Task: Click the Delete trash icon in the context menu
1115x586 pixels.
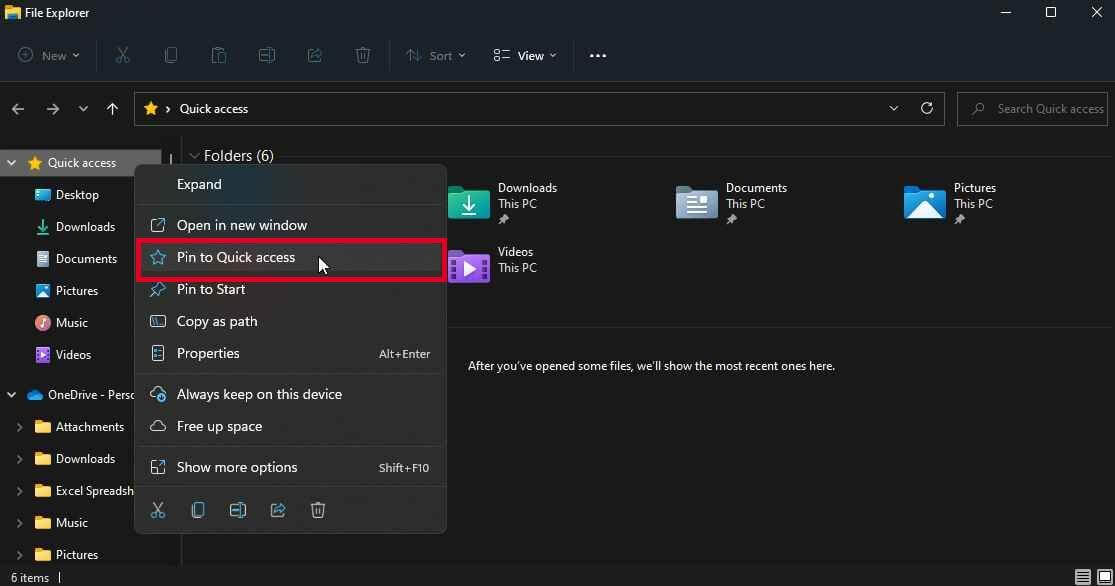Action: point(318,510)
